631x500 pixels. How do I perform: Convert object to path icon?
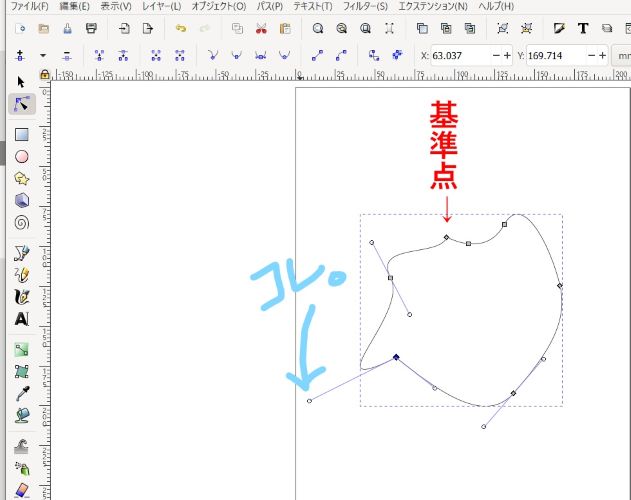[x=374, y=55]
